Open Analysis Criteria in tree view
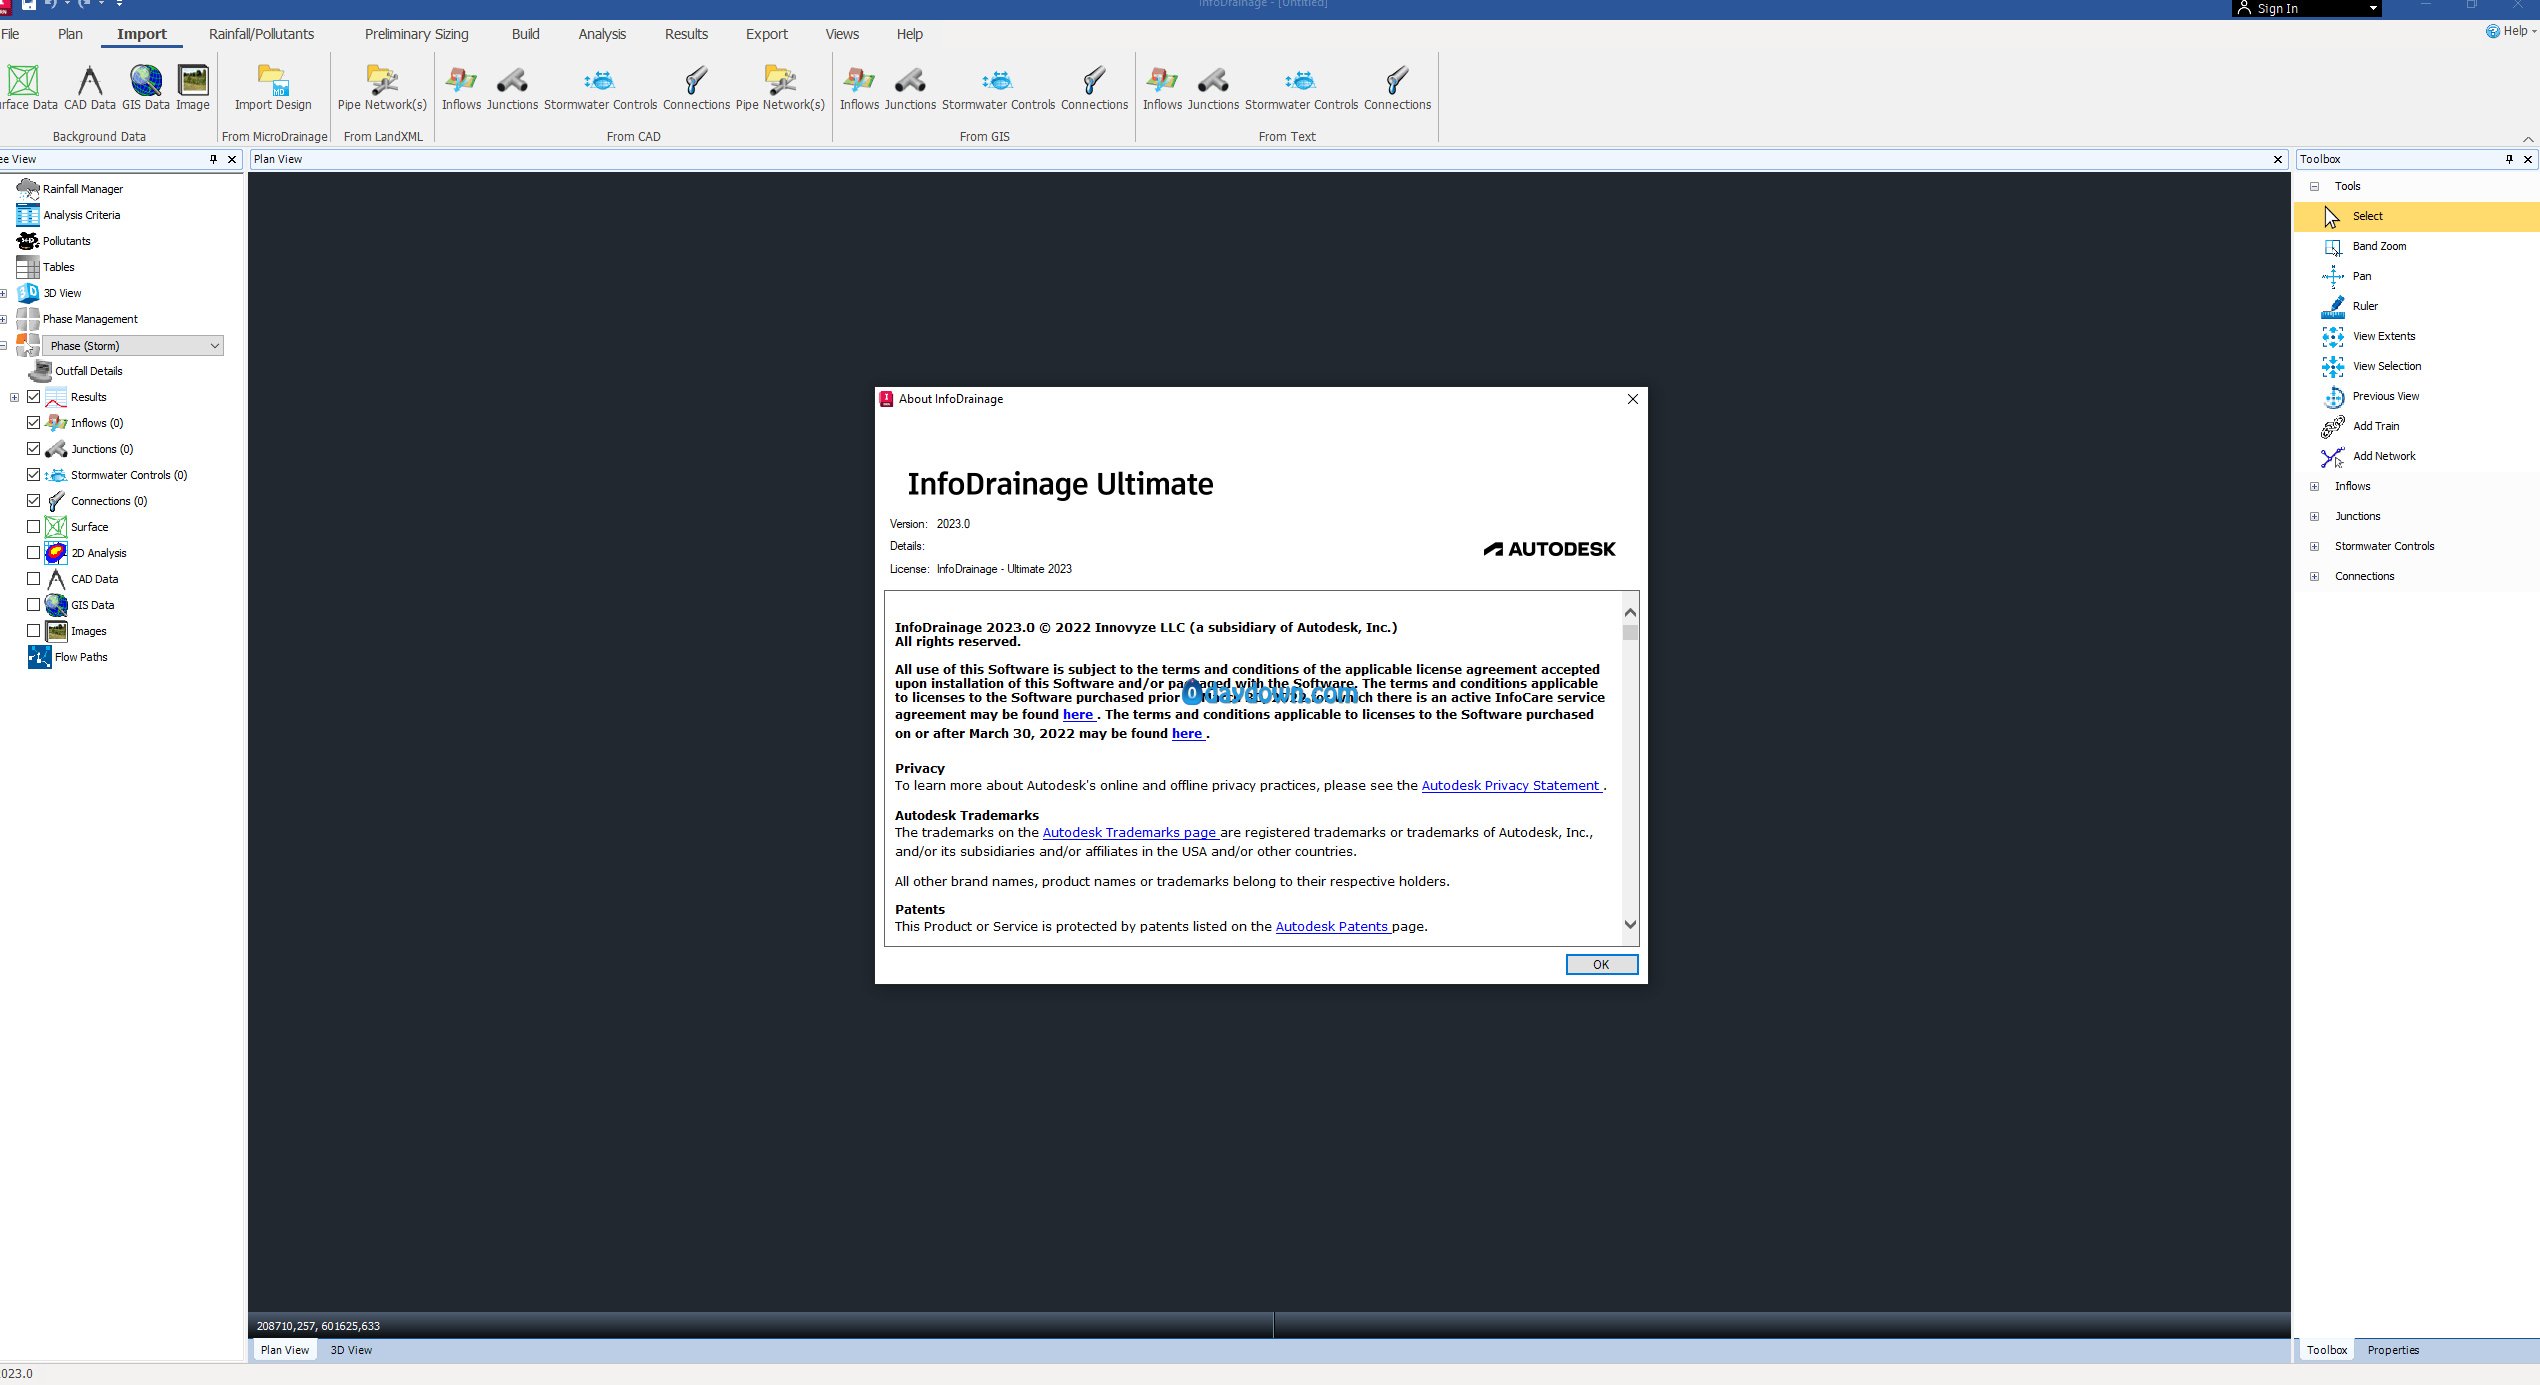 pyautogui.click(x=69, y=215)
